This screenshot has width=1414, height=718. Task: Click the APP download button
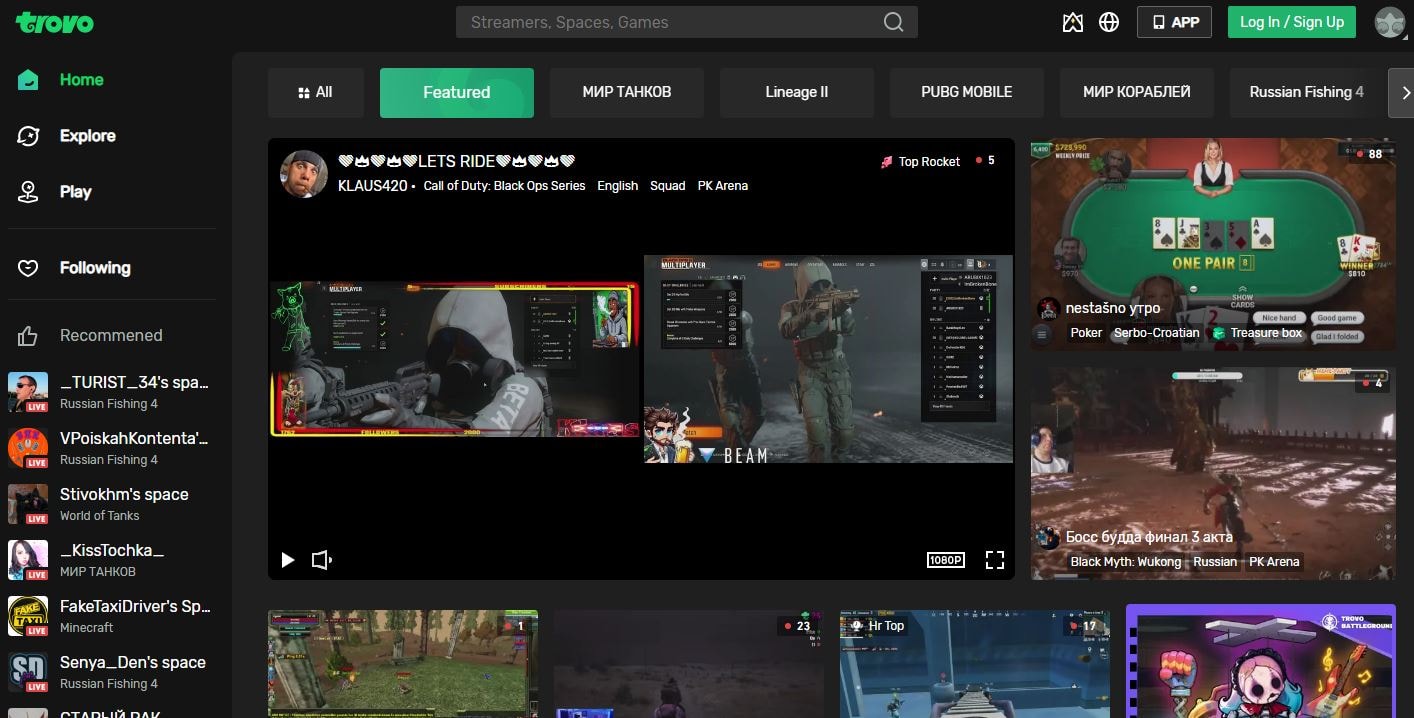point(1174,22)
